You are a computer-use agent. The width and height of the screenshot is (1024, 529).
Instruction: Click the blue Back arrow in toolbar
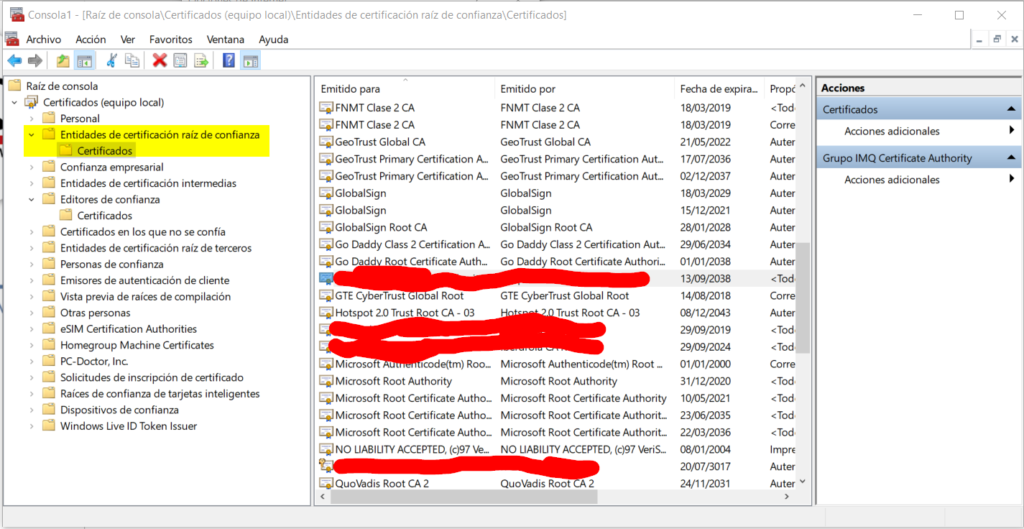tap(14, 61)
